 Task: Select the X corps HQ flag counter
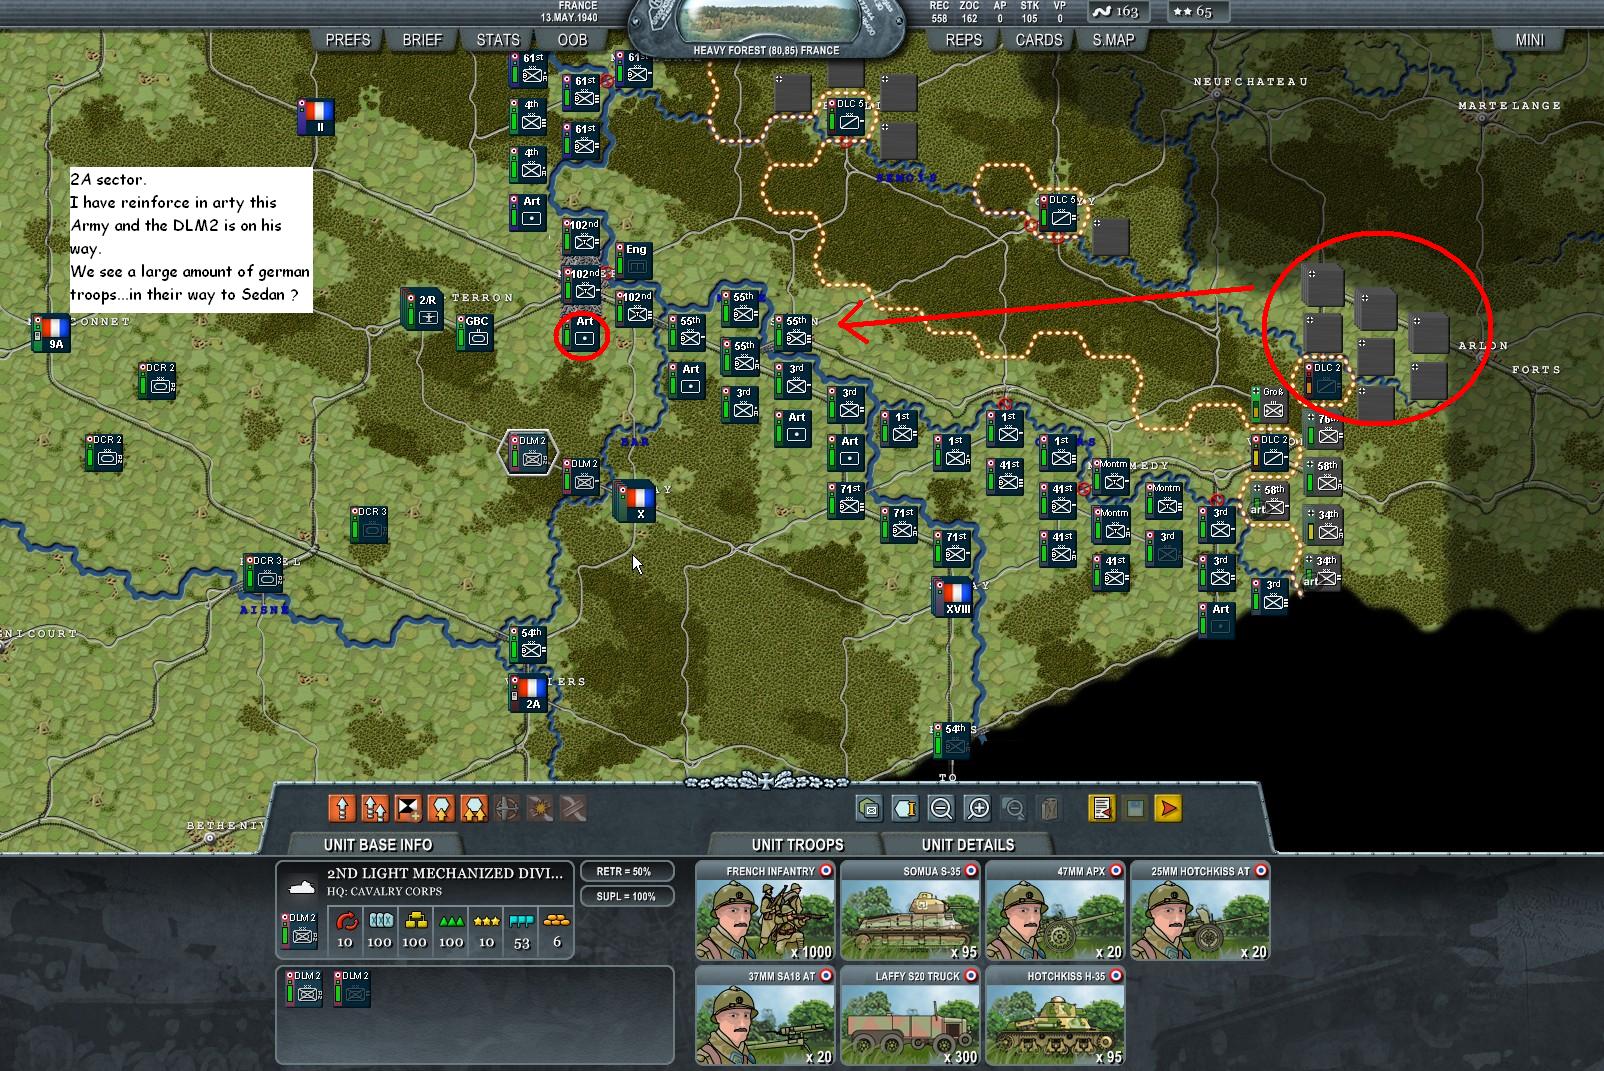click(x=636, y=501)
